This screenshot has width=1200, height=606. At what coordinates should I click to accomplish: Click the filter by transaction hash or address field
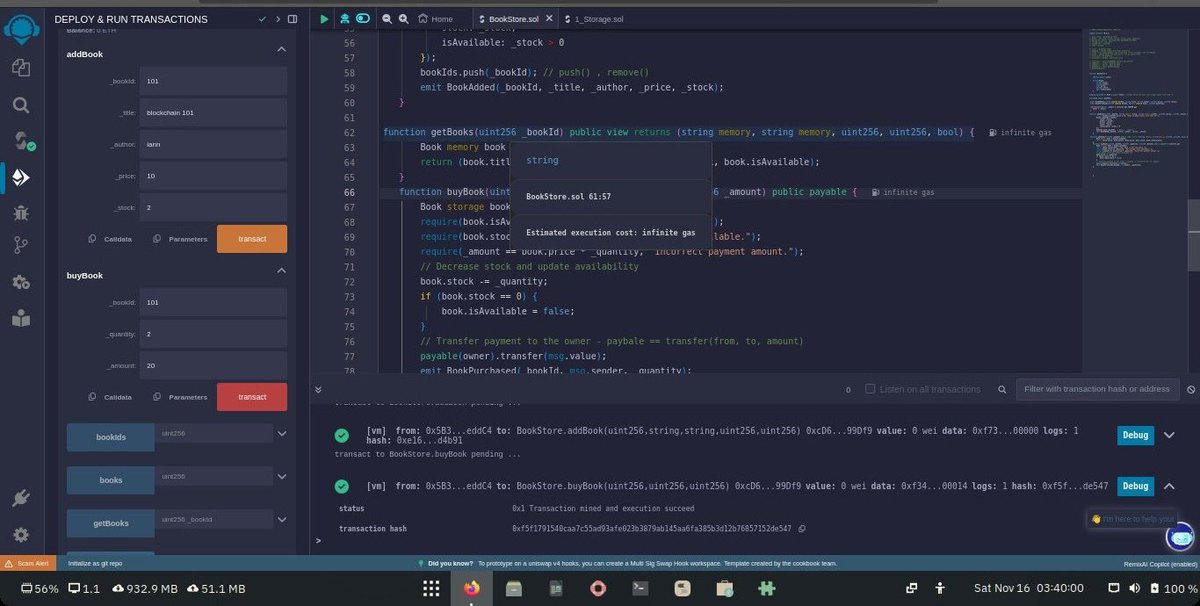(1097, 389)
